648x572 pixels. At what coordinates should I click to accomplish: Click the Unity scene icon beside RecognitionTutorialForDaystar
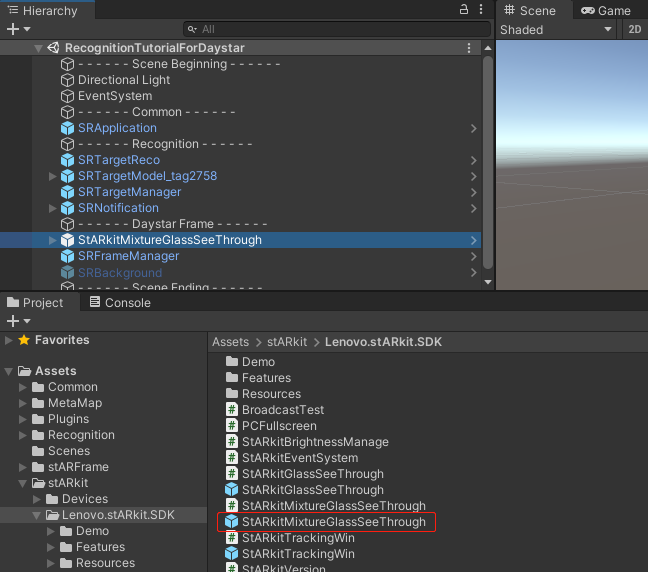coord(53,48)
